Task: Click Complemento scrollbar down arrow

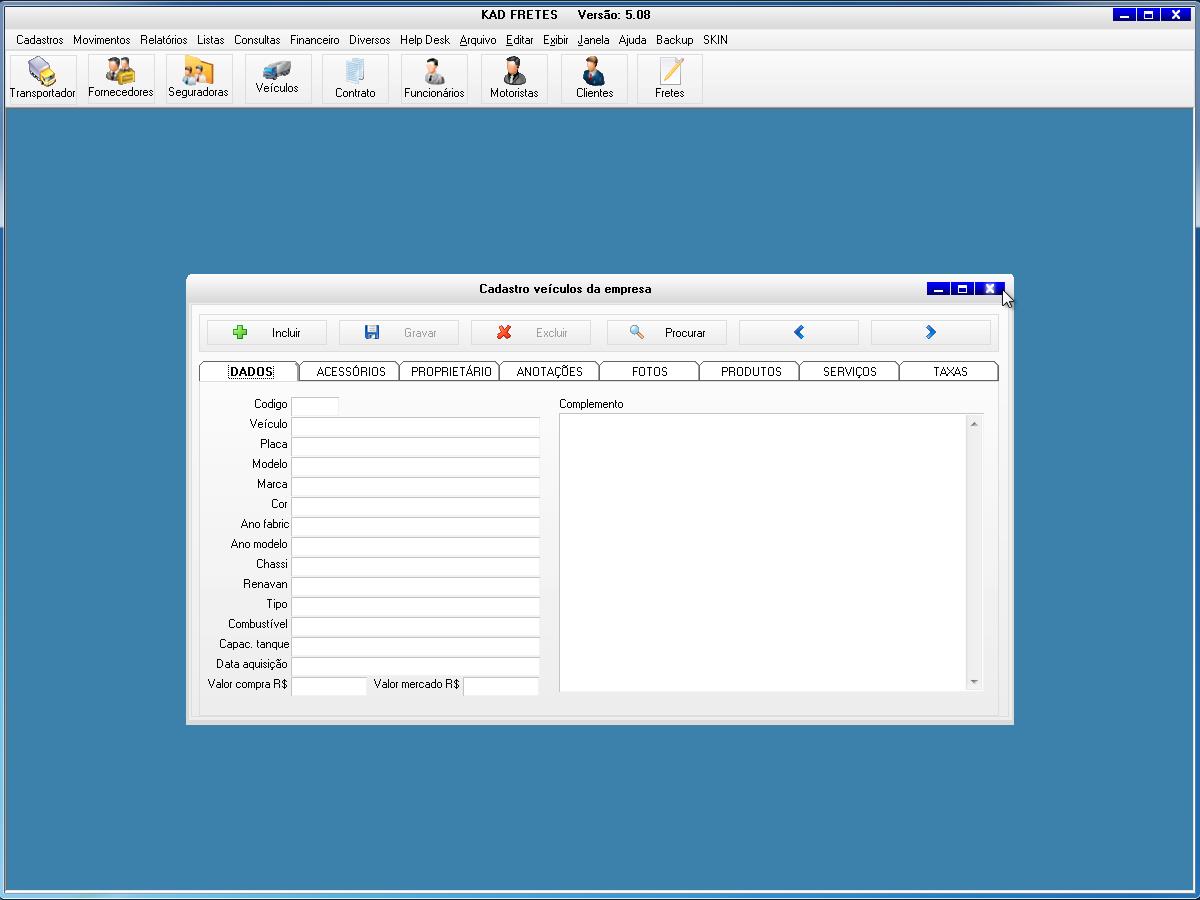Action: click(974, 682)
